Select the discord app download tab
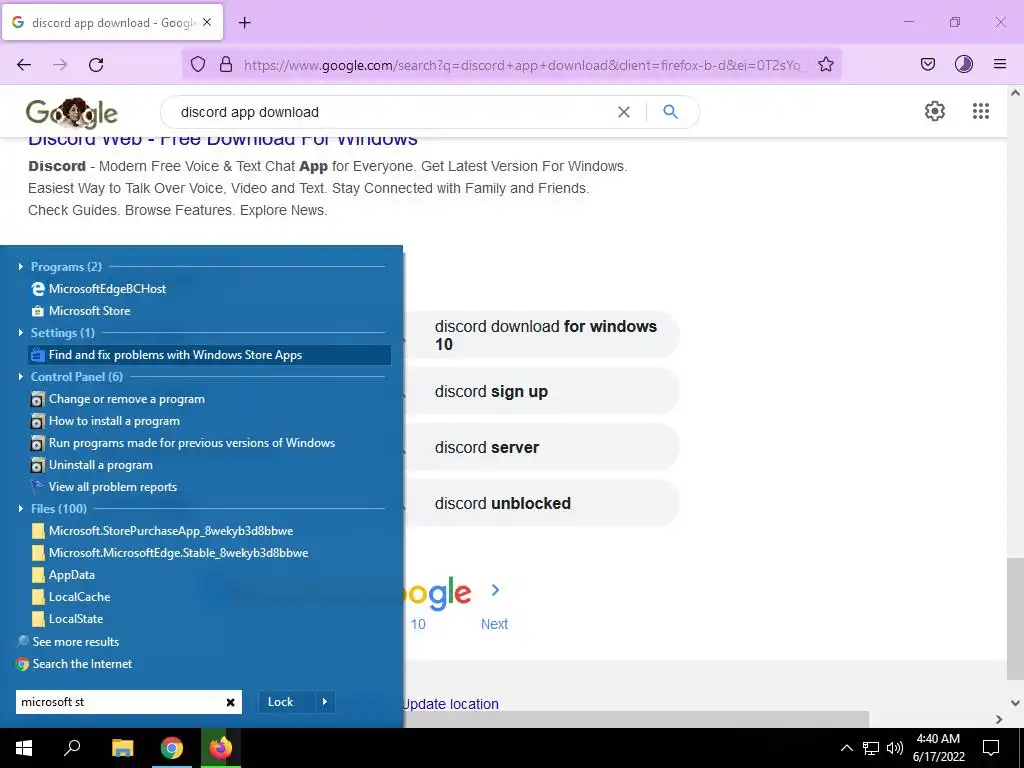The image size is (1024, 768). point(113,23)
